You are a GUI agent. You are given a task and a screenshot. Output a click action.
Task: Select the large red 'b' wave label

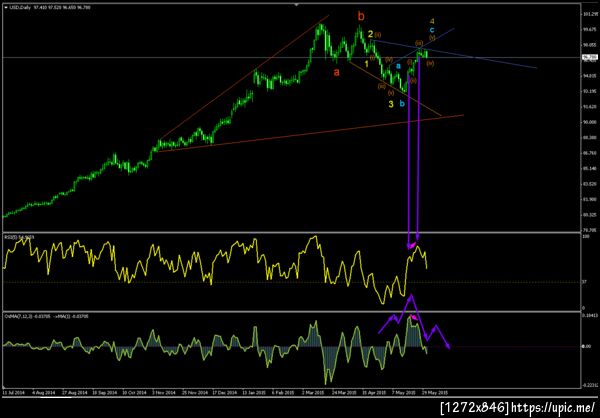tap(361, 16)
